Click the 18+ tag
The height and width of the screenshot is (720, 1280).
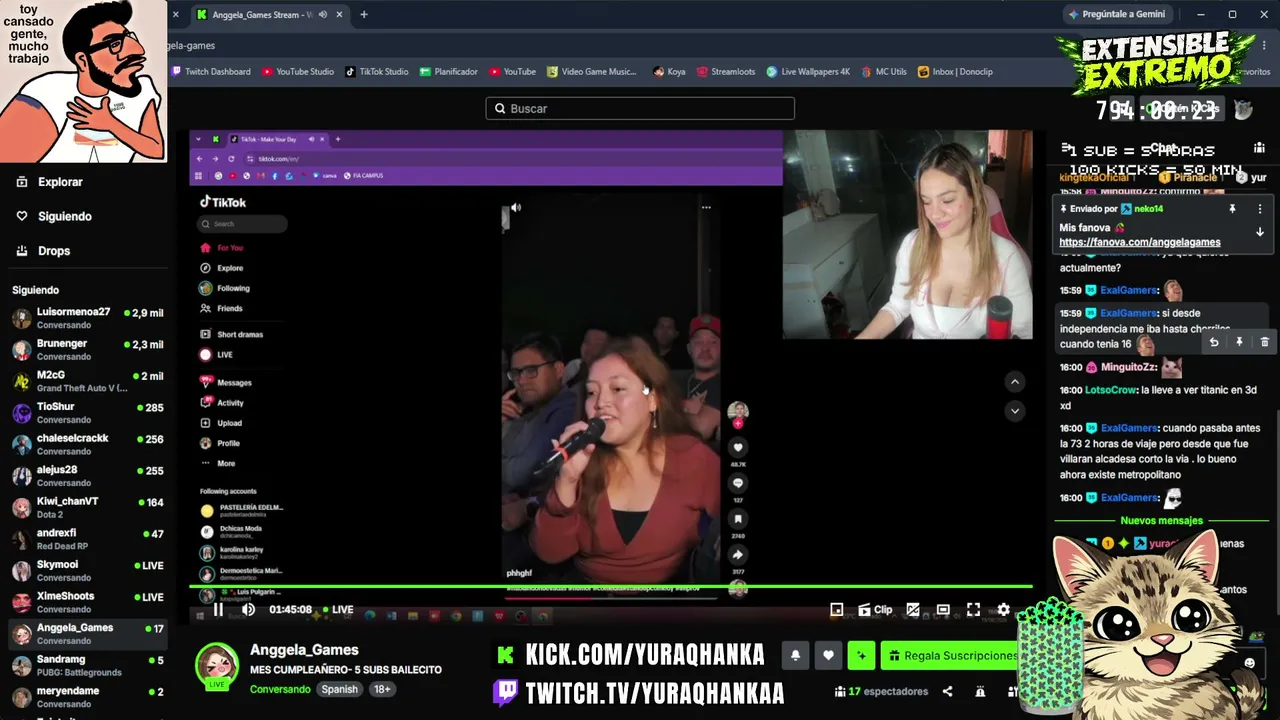coord(382,689)
